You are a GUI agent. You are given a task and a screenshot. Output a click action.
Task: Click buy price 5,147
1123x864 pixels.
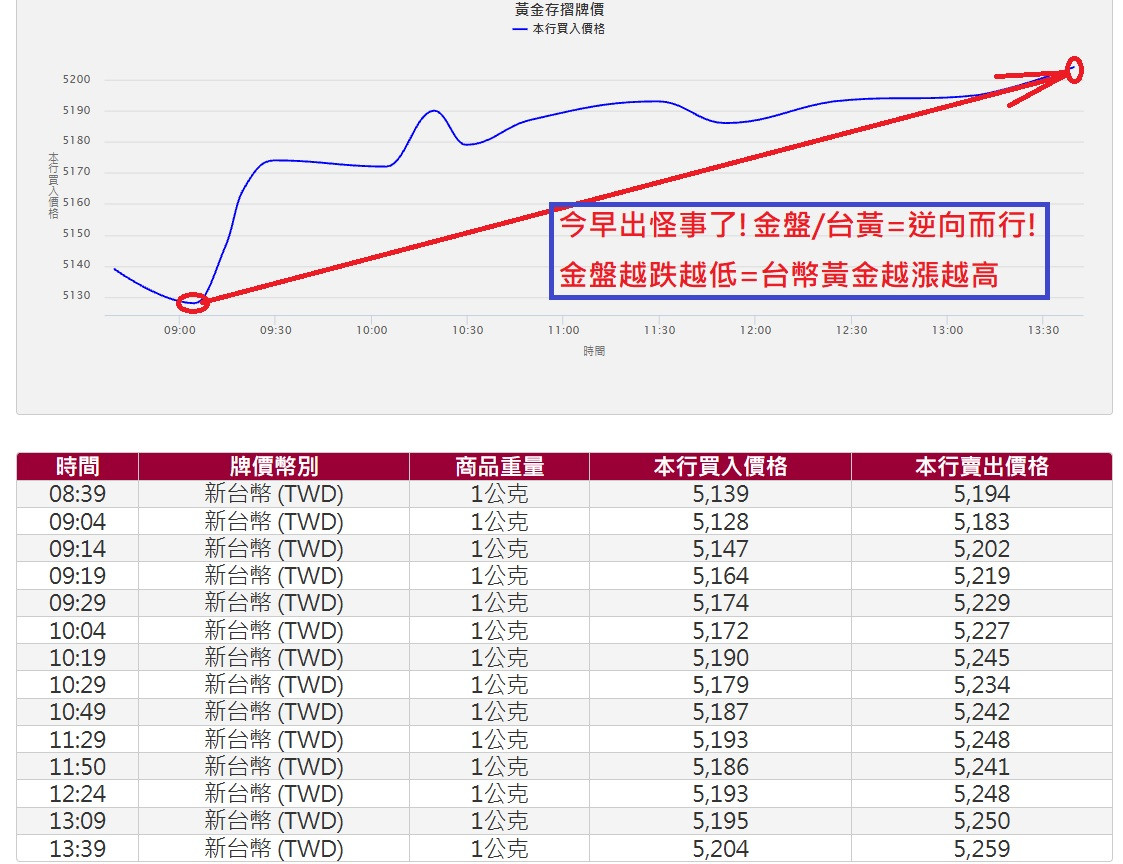tap(720, 549)
